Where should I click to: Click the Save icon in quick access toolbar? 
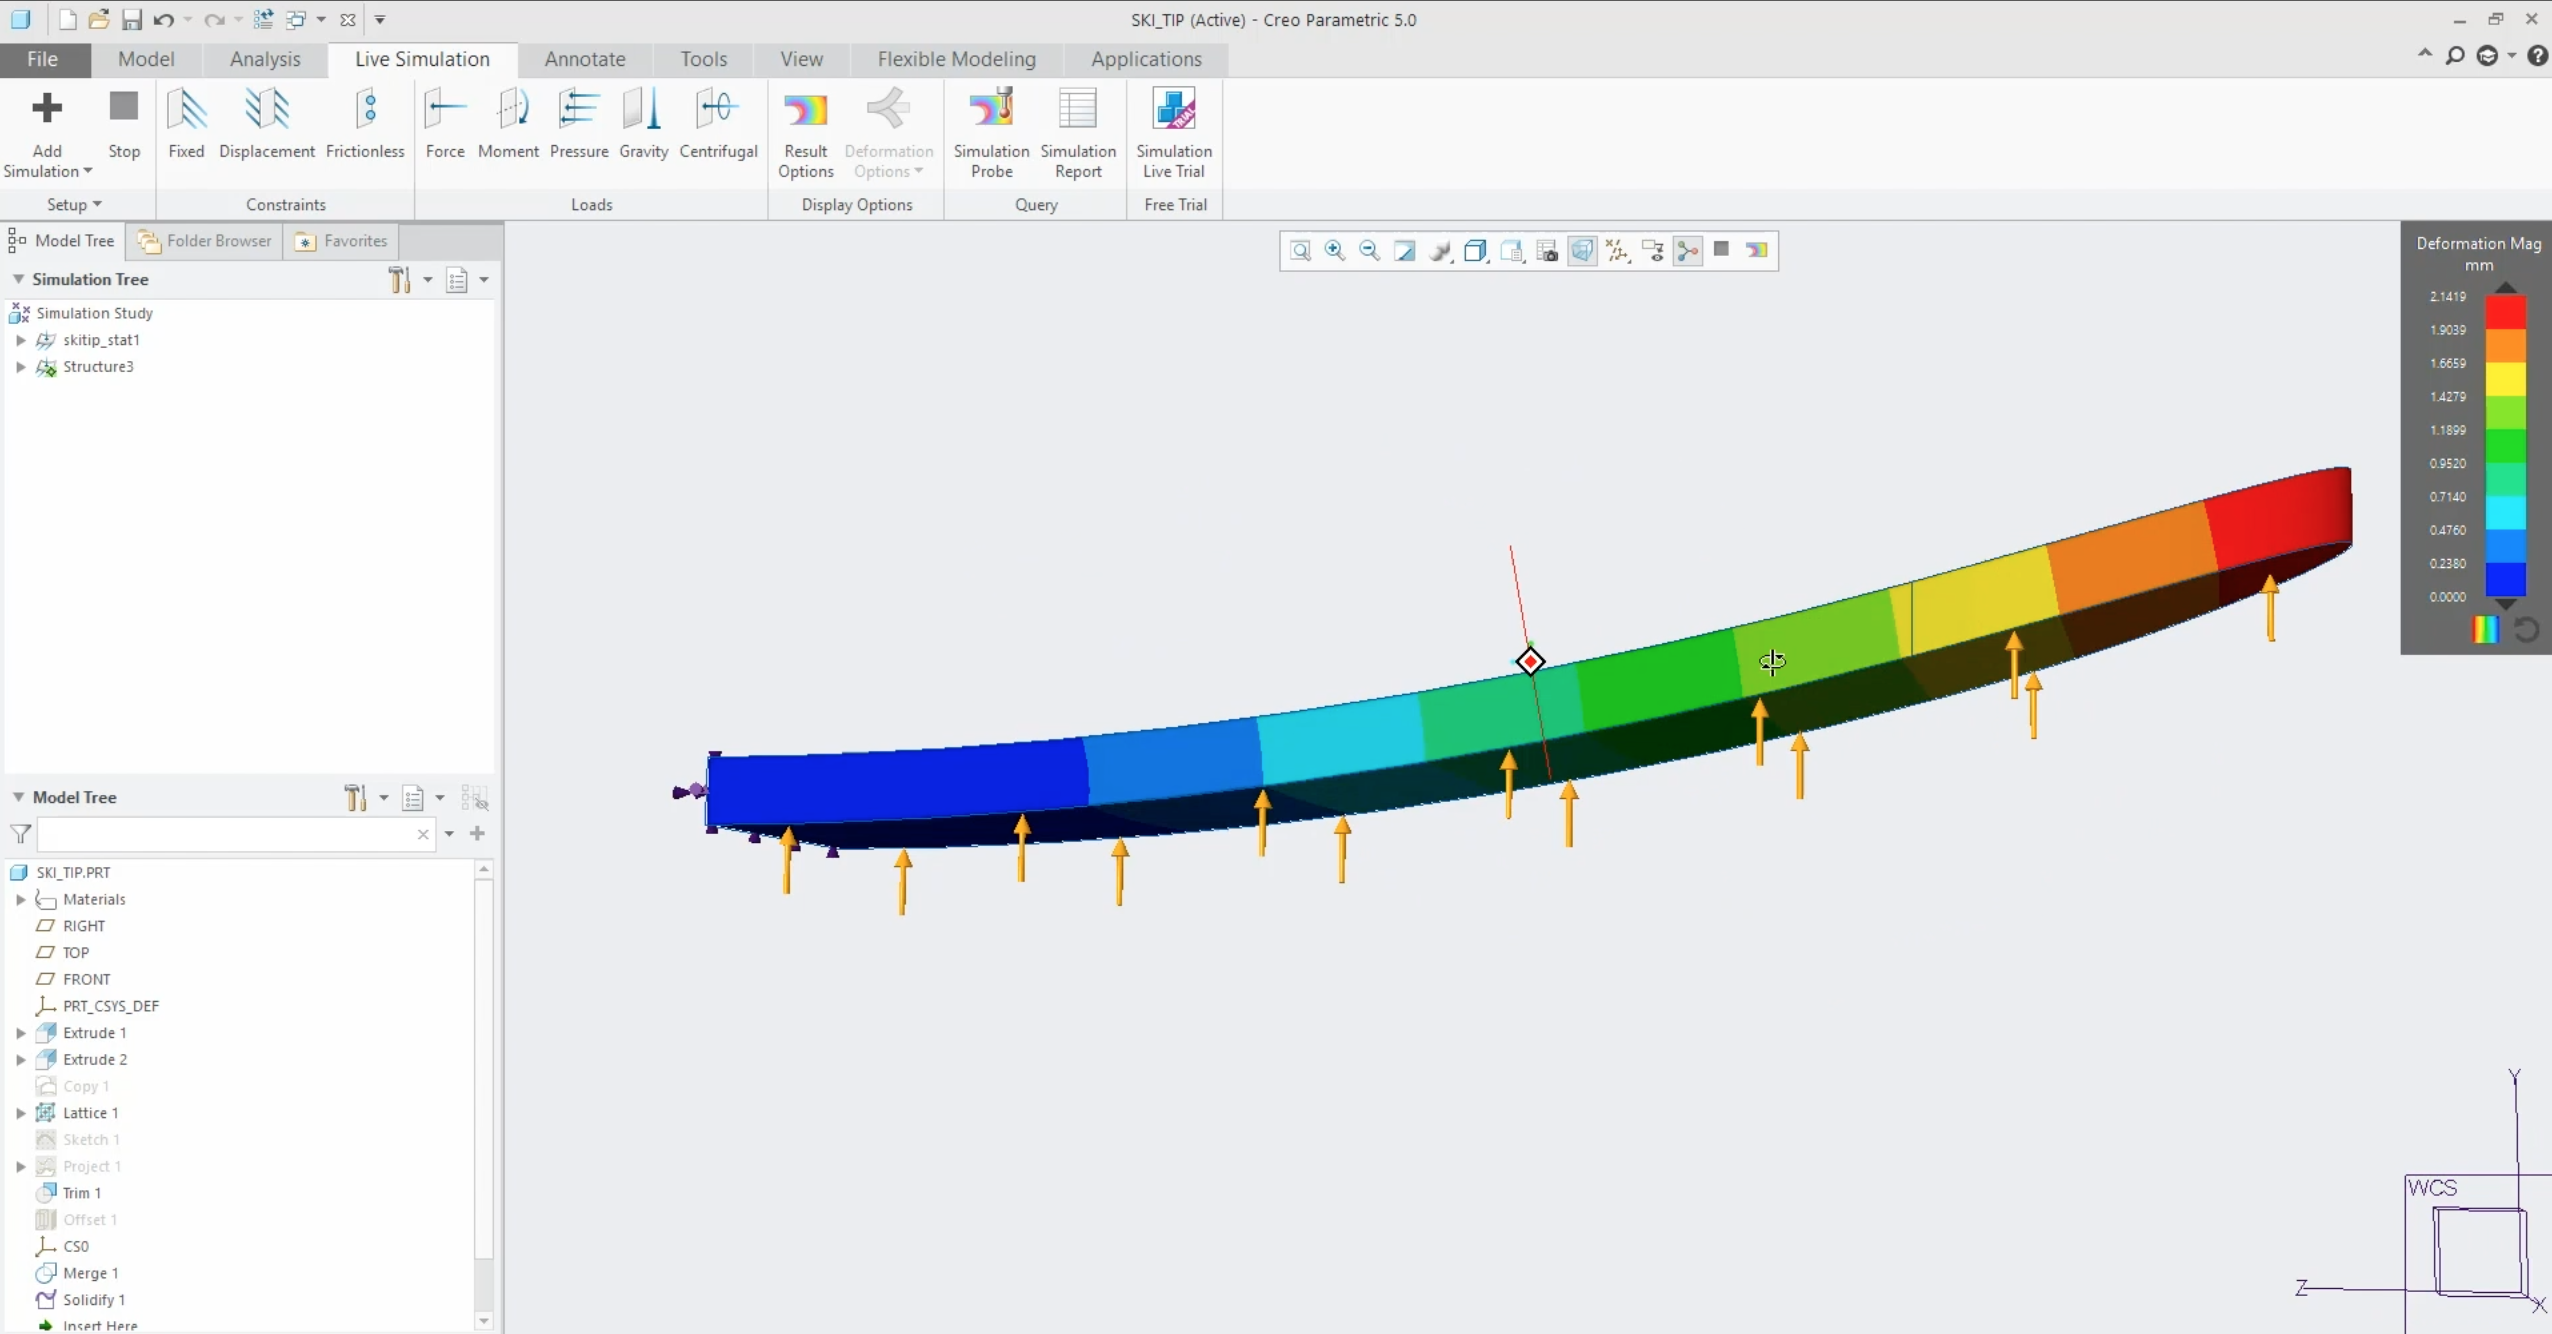[x=132, y=19]
